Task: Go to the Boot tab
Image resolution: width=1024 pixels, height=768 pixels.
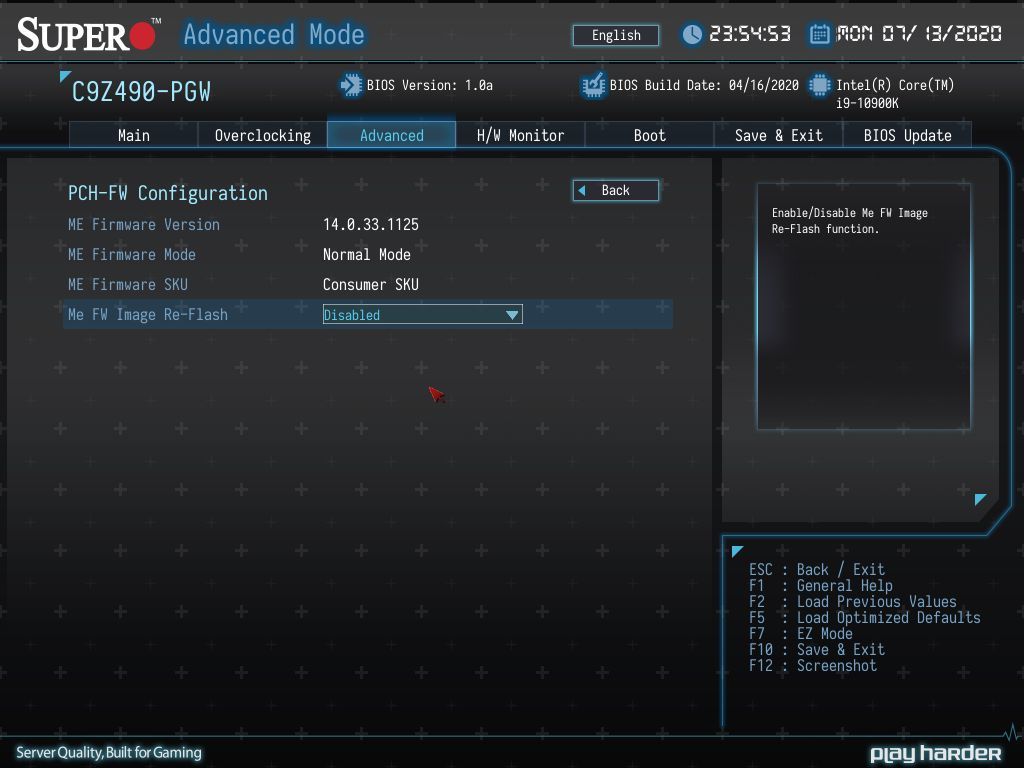Action: (649, 135)
